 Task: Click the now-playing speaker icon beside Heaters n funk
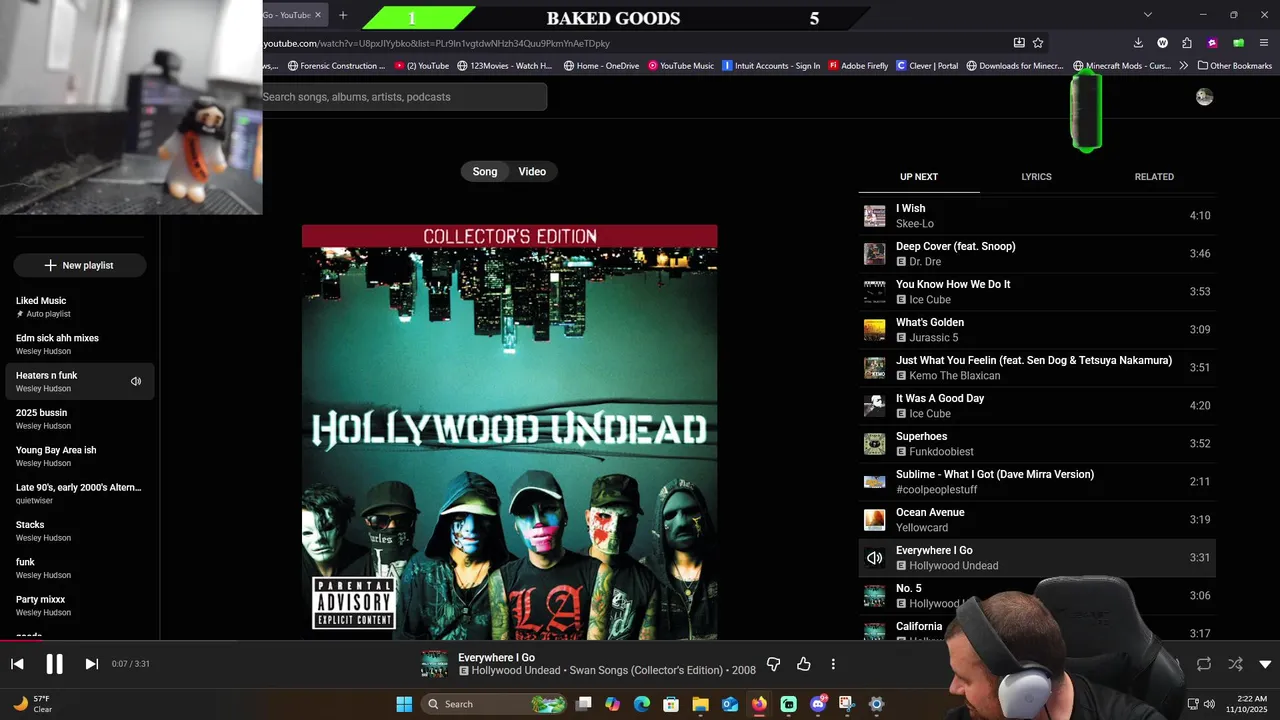click(136, 381)
